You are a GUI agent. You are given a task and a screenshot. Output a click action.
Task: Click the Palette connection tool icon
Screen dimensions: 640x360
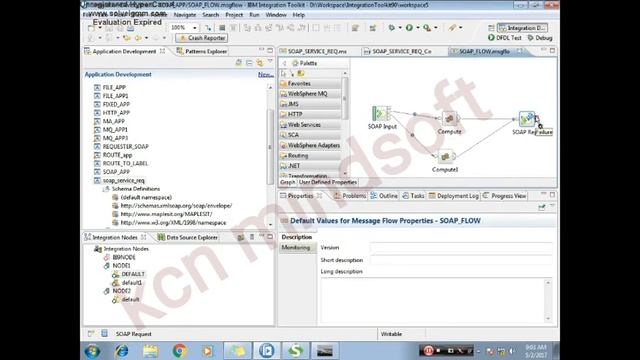point(292,73)
